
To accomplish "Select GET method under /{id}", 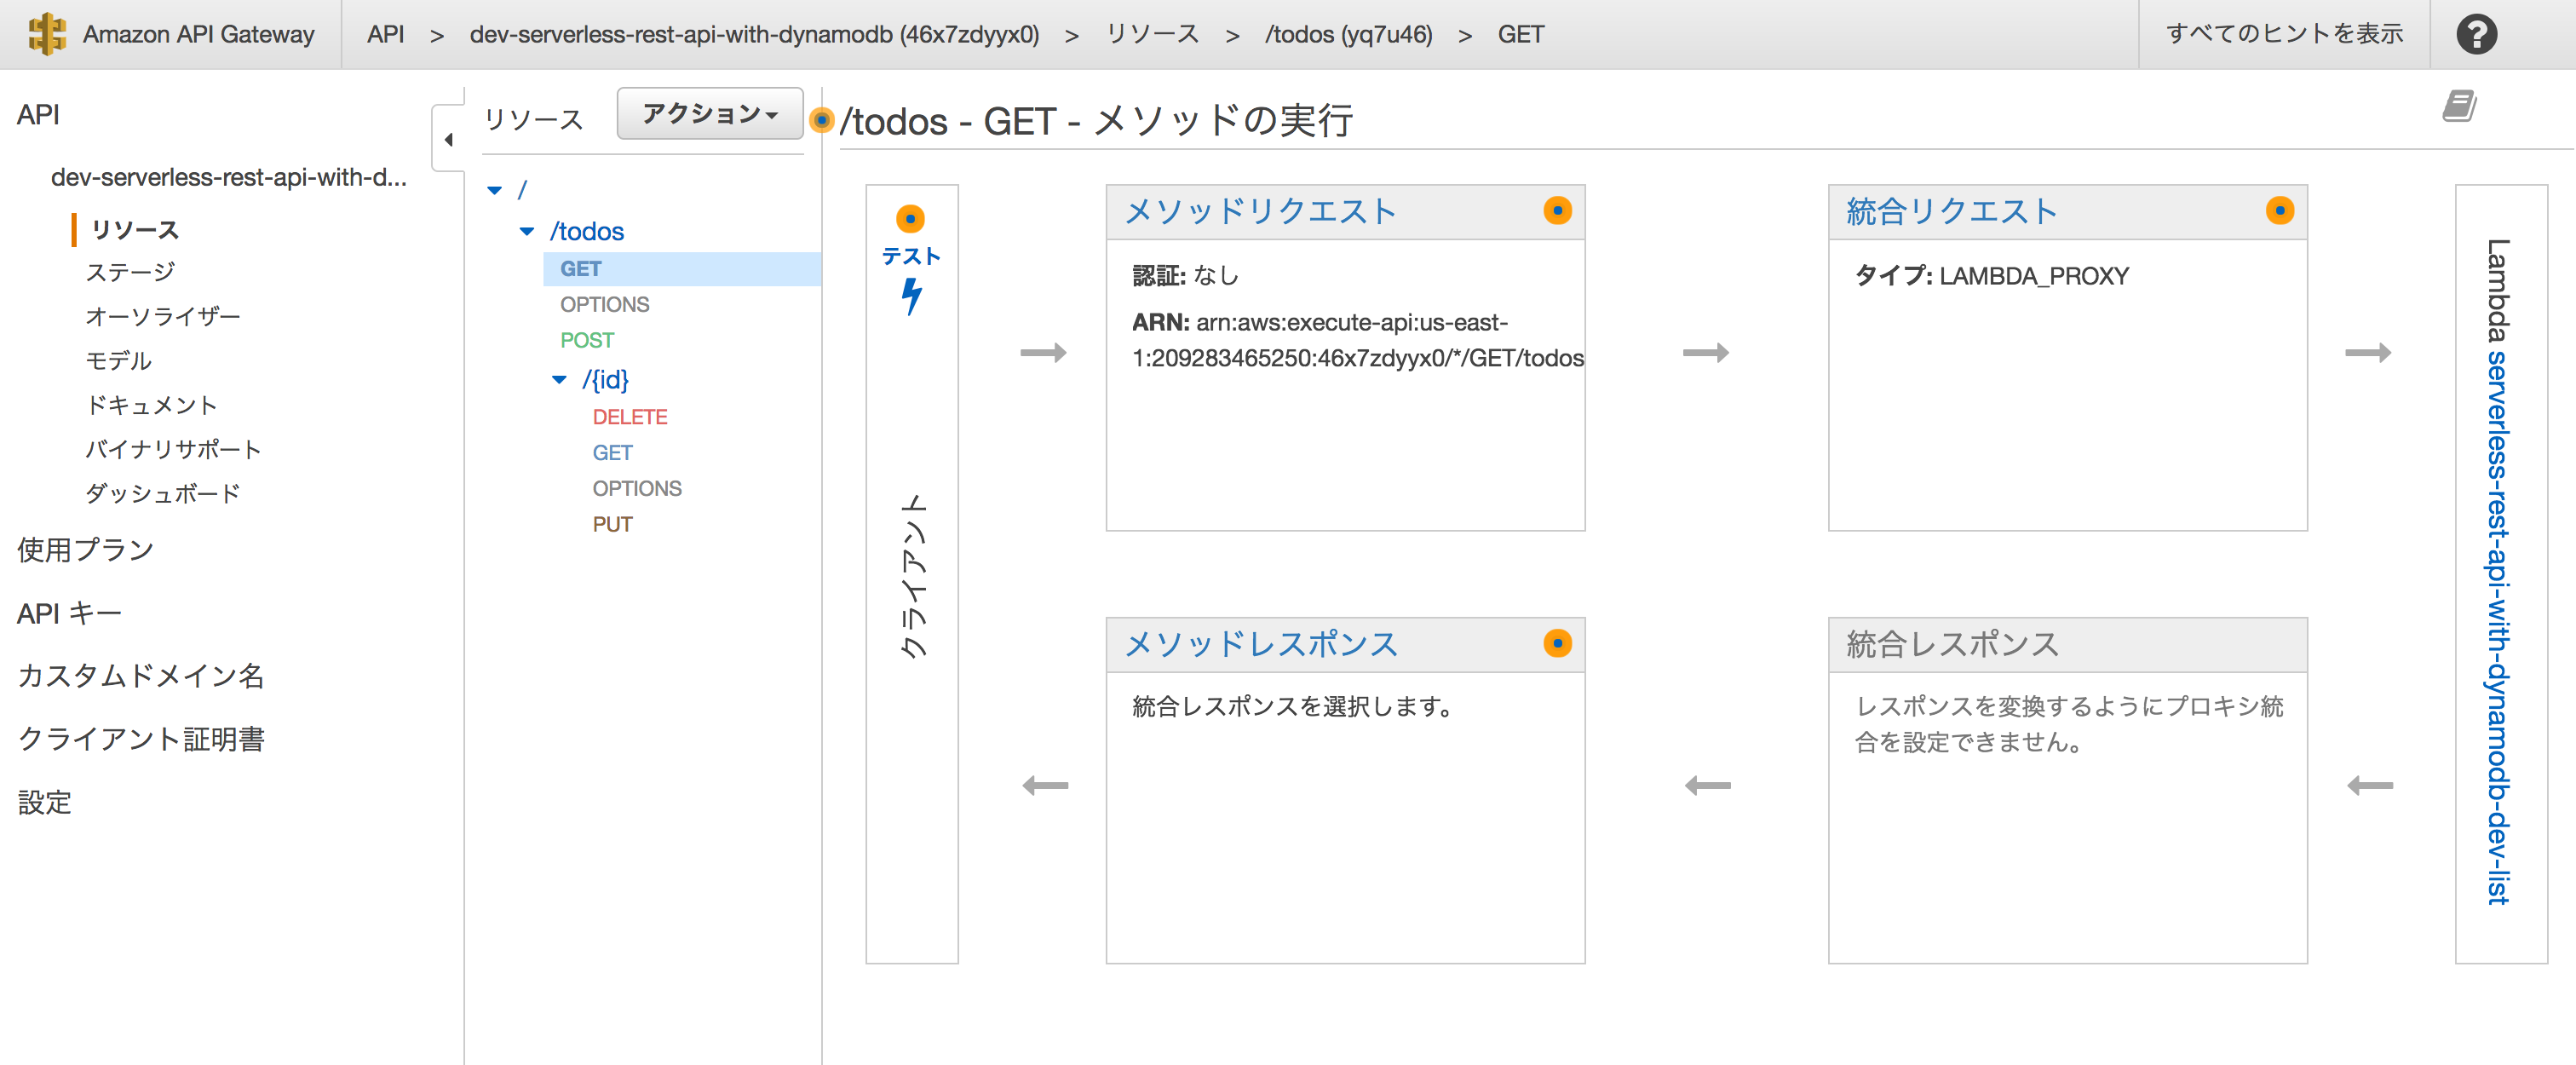I will tap(612, 453).
